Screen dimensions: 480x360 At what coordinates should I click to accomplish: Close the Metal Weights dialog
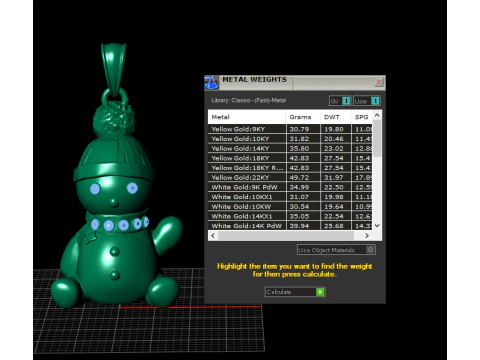[x=379, y=82]
